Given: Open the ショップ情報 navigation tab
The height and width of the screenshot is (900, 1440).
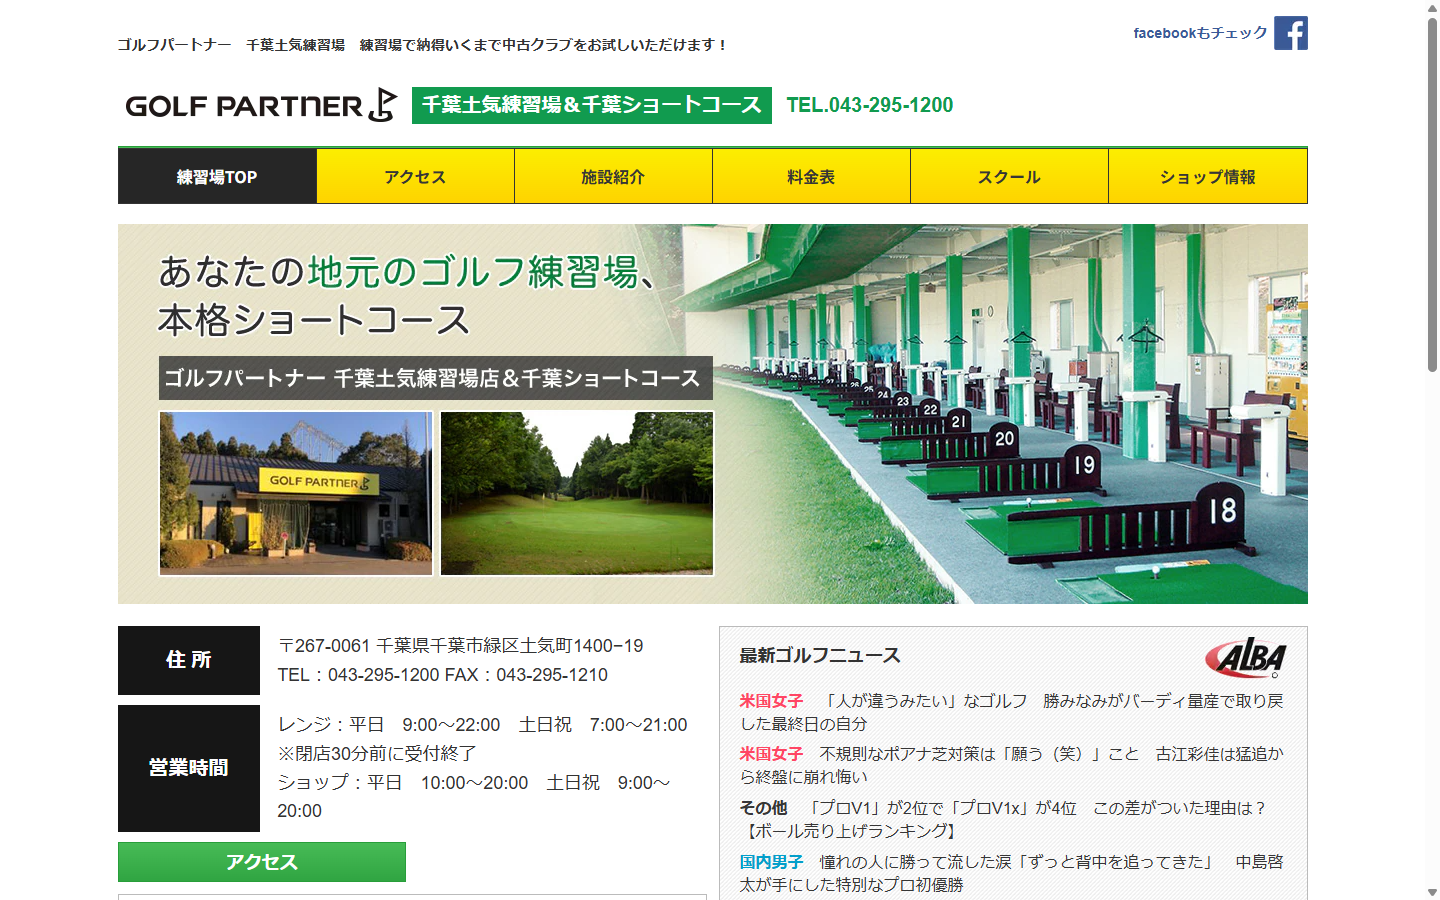Looking at the screenshot, I should coord(1208,177).
